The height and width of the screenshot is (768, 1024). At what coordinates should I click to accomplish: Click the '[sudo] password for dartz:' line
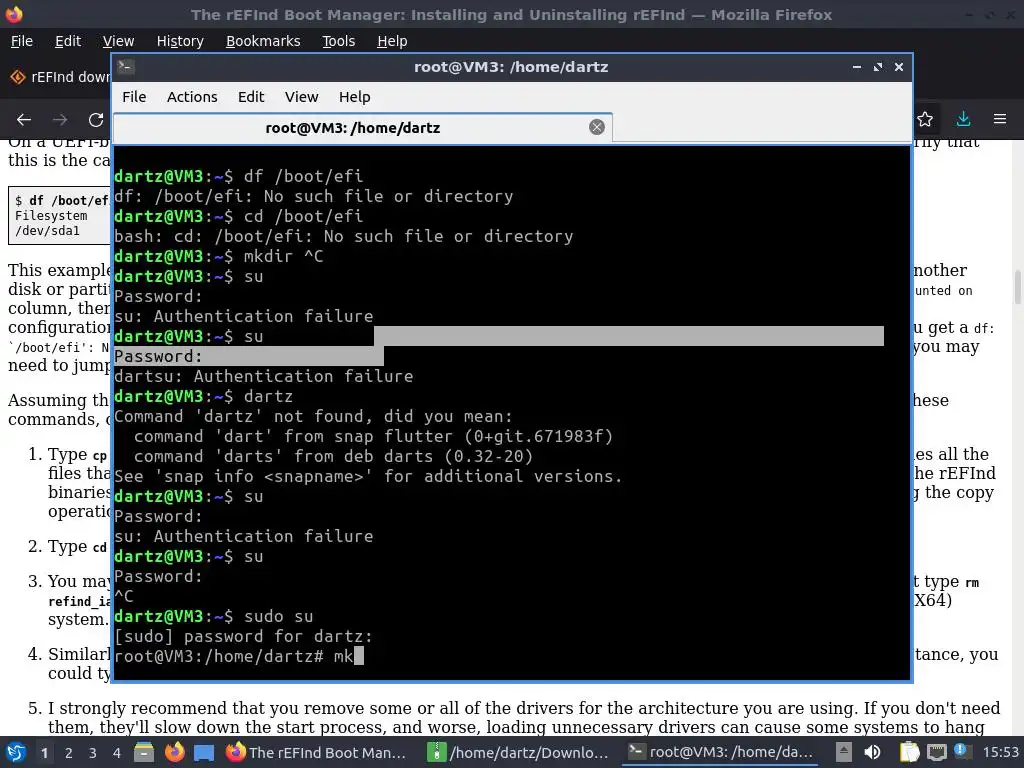[x=244, y=636]
